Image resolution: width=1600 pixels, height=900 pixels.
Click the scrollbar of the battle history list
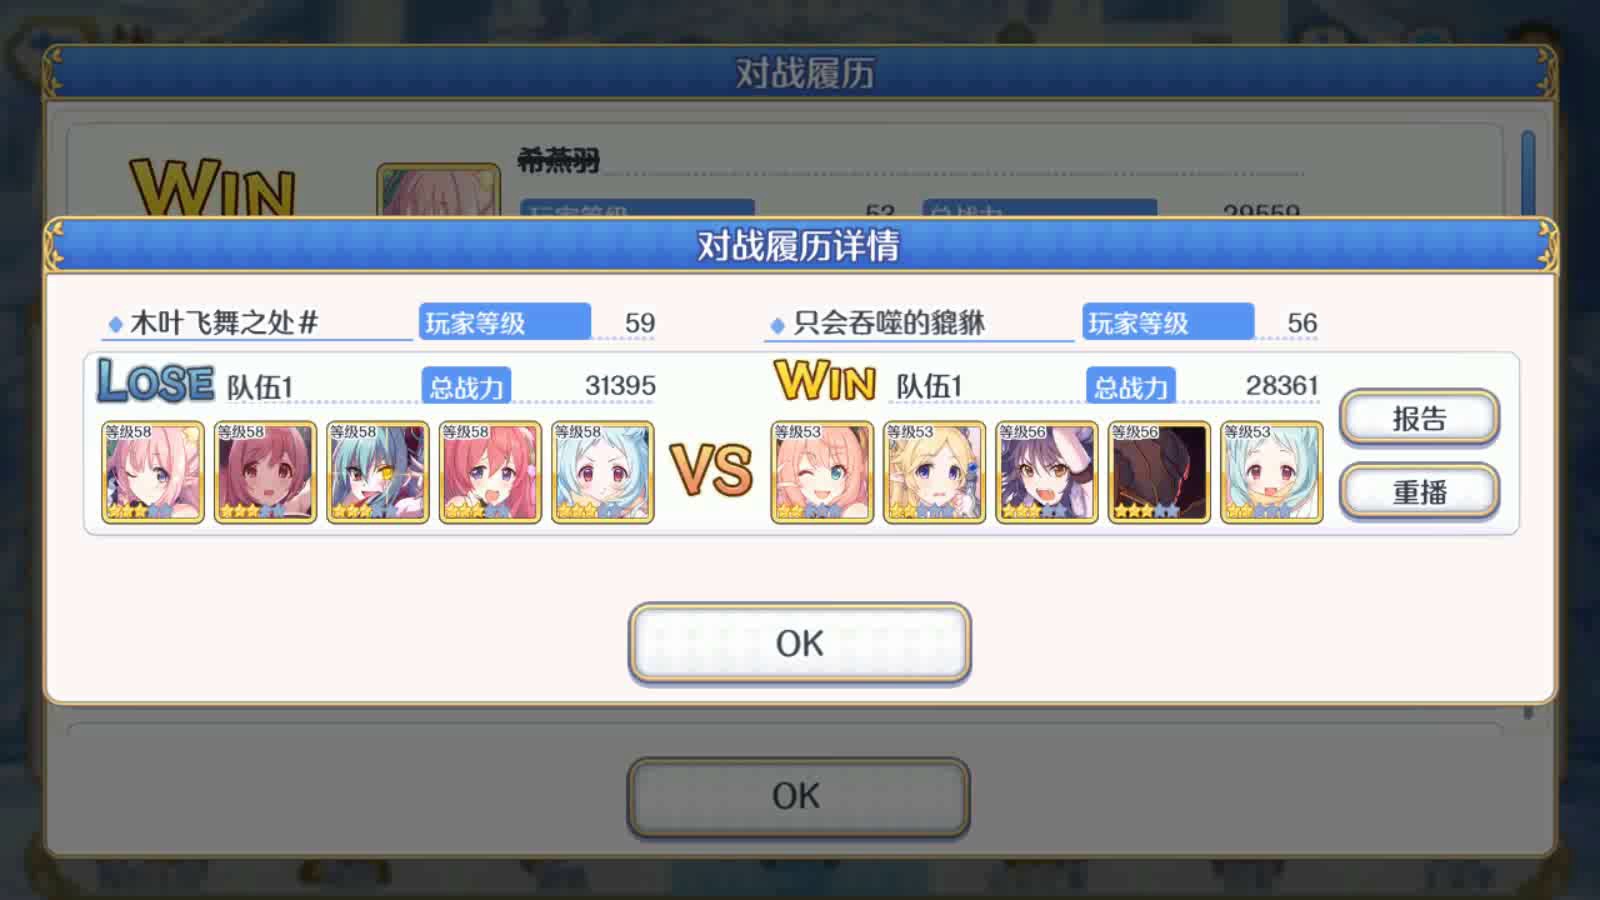[1528, 172]
